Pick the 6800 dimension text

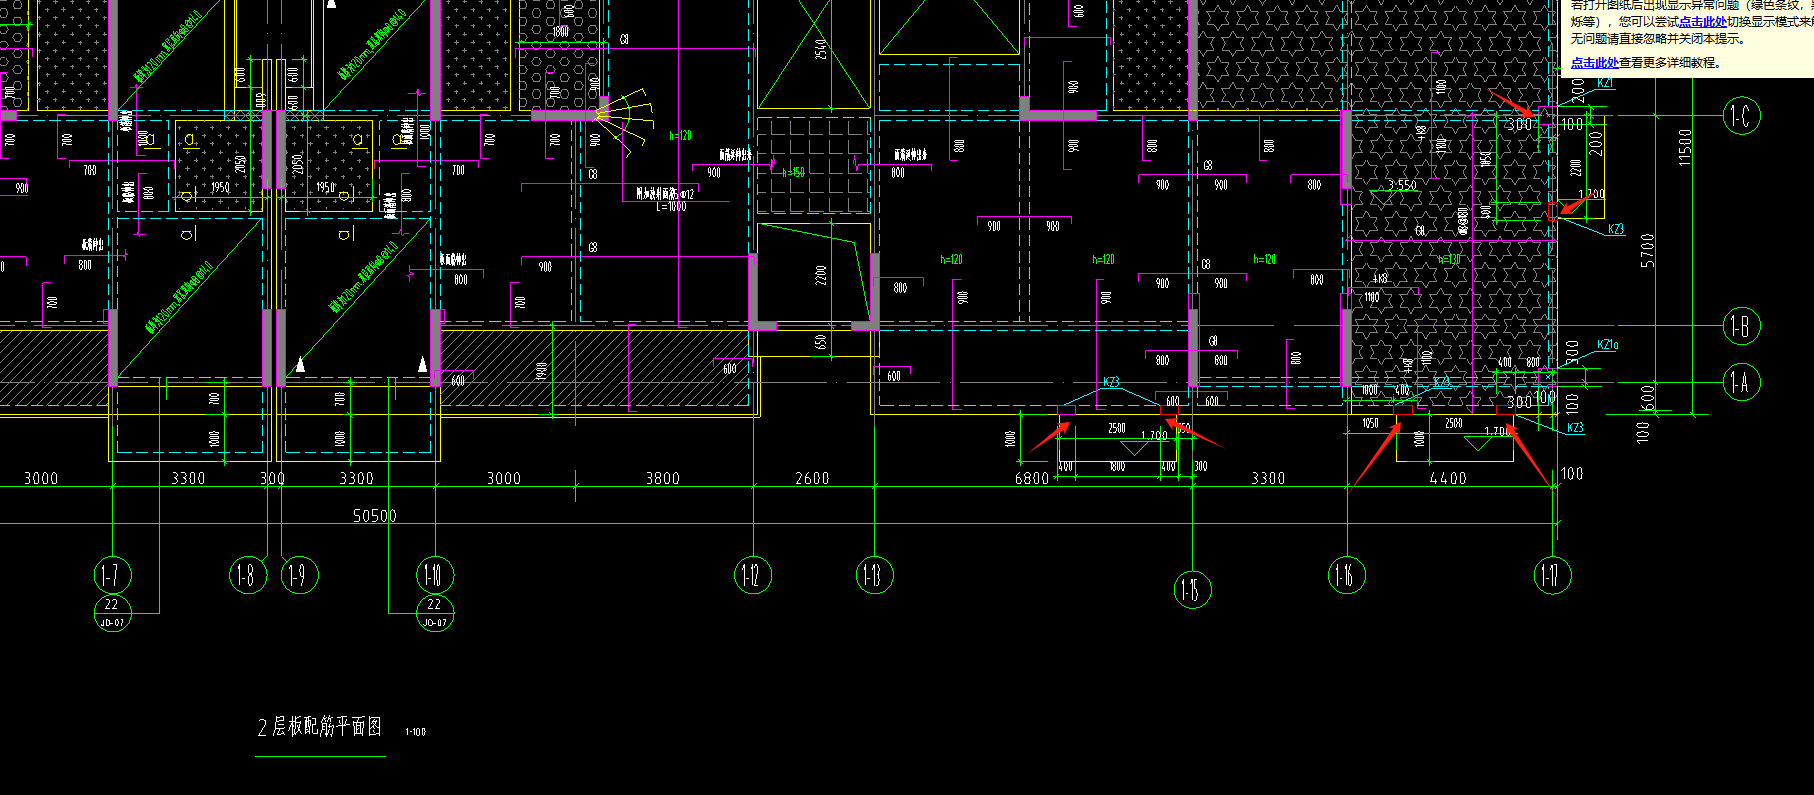[x=1032, y=479]
